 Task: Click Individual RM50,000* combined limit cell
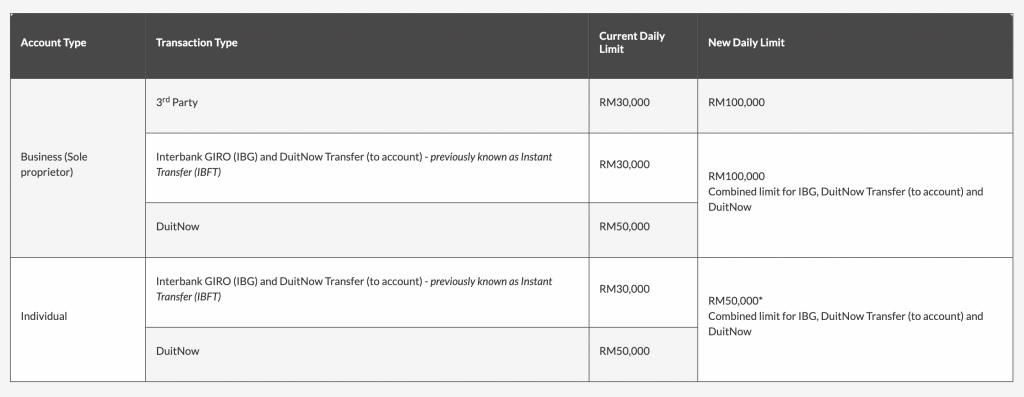856,319
